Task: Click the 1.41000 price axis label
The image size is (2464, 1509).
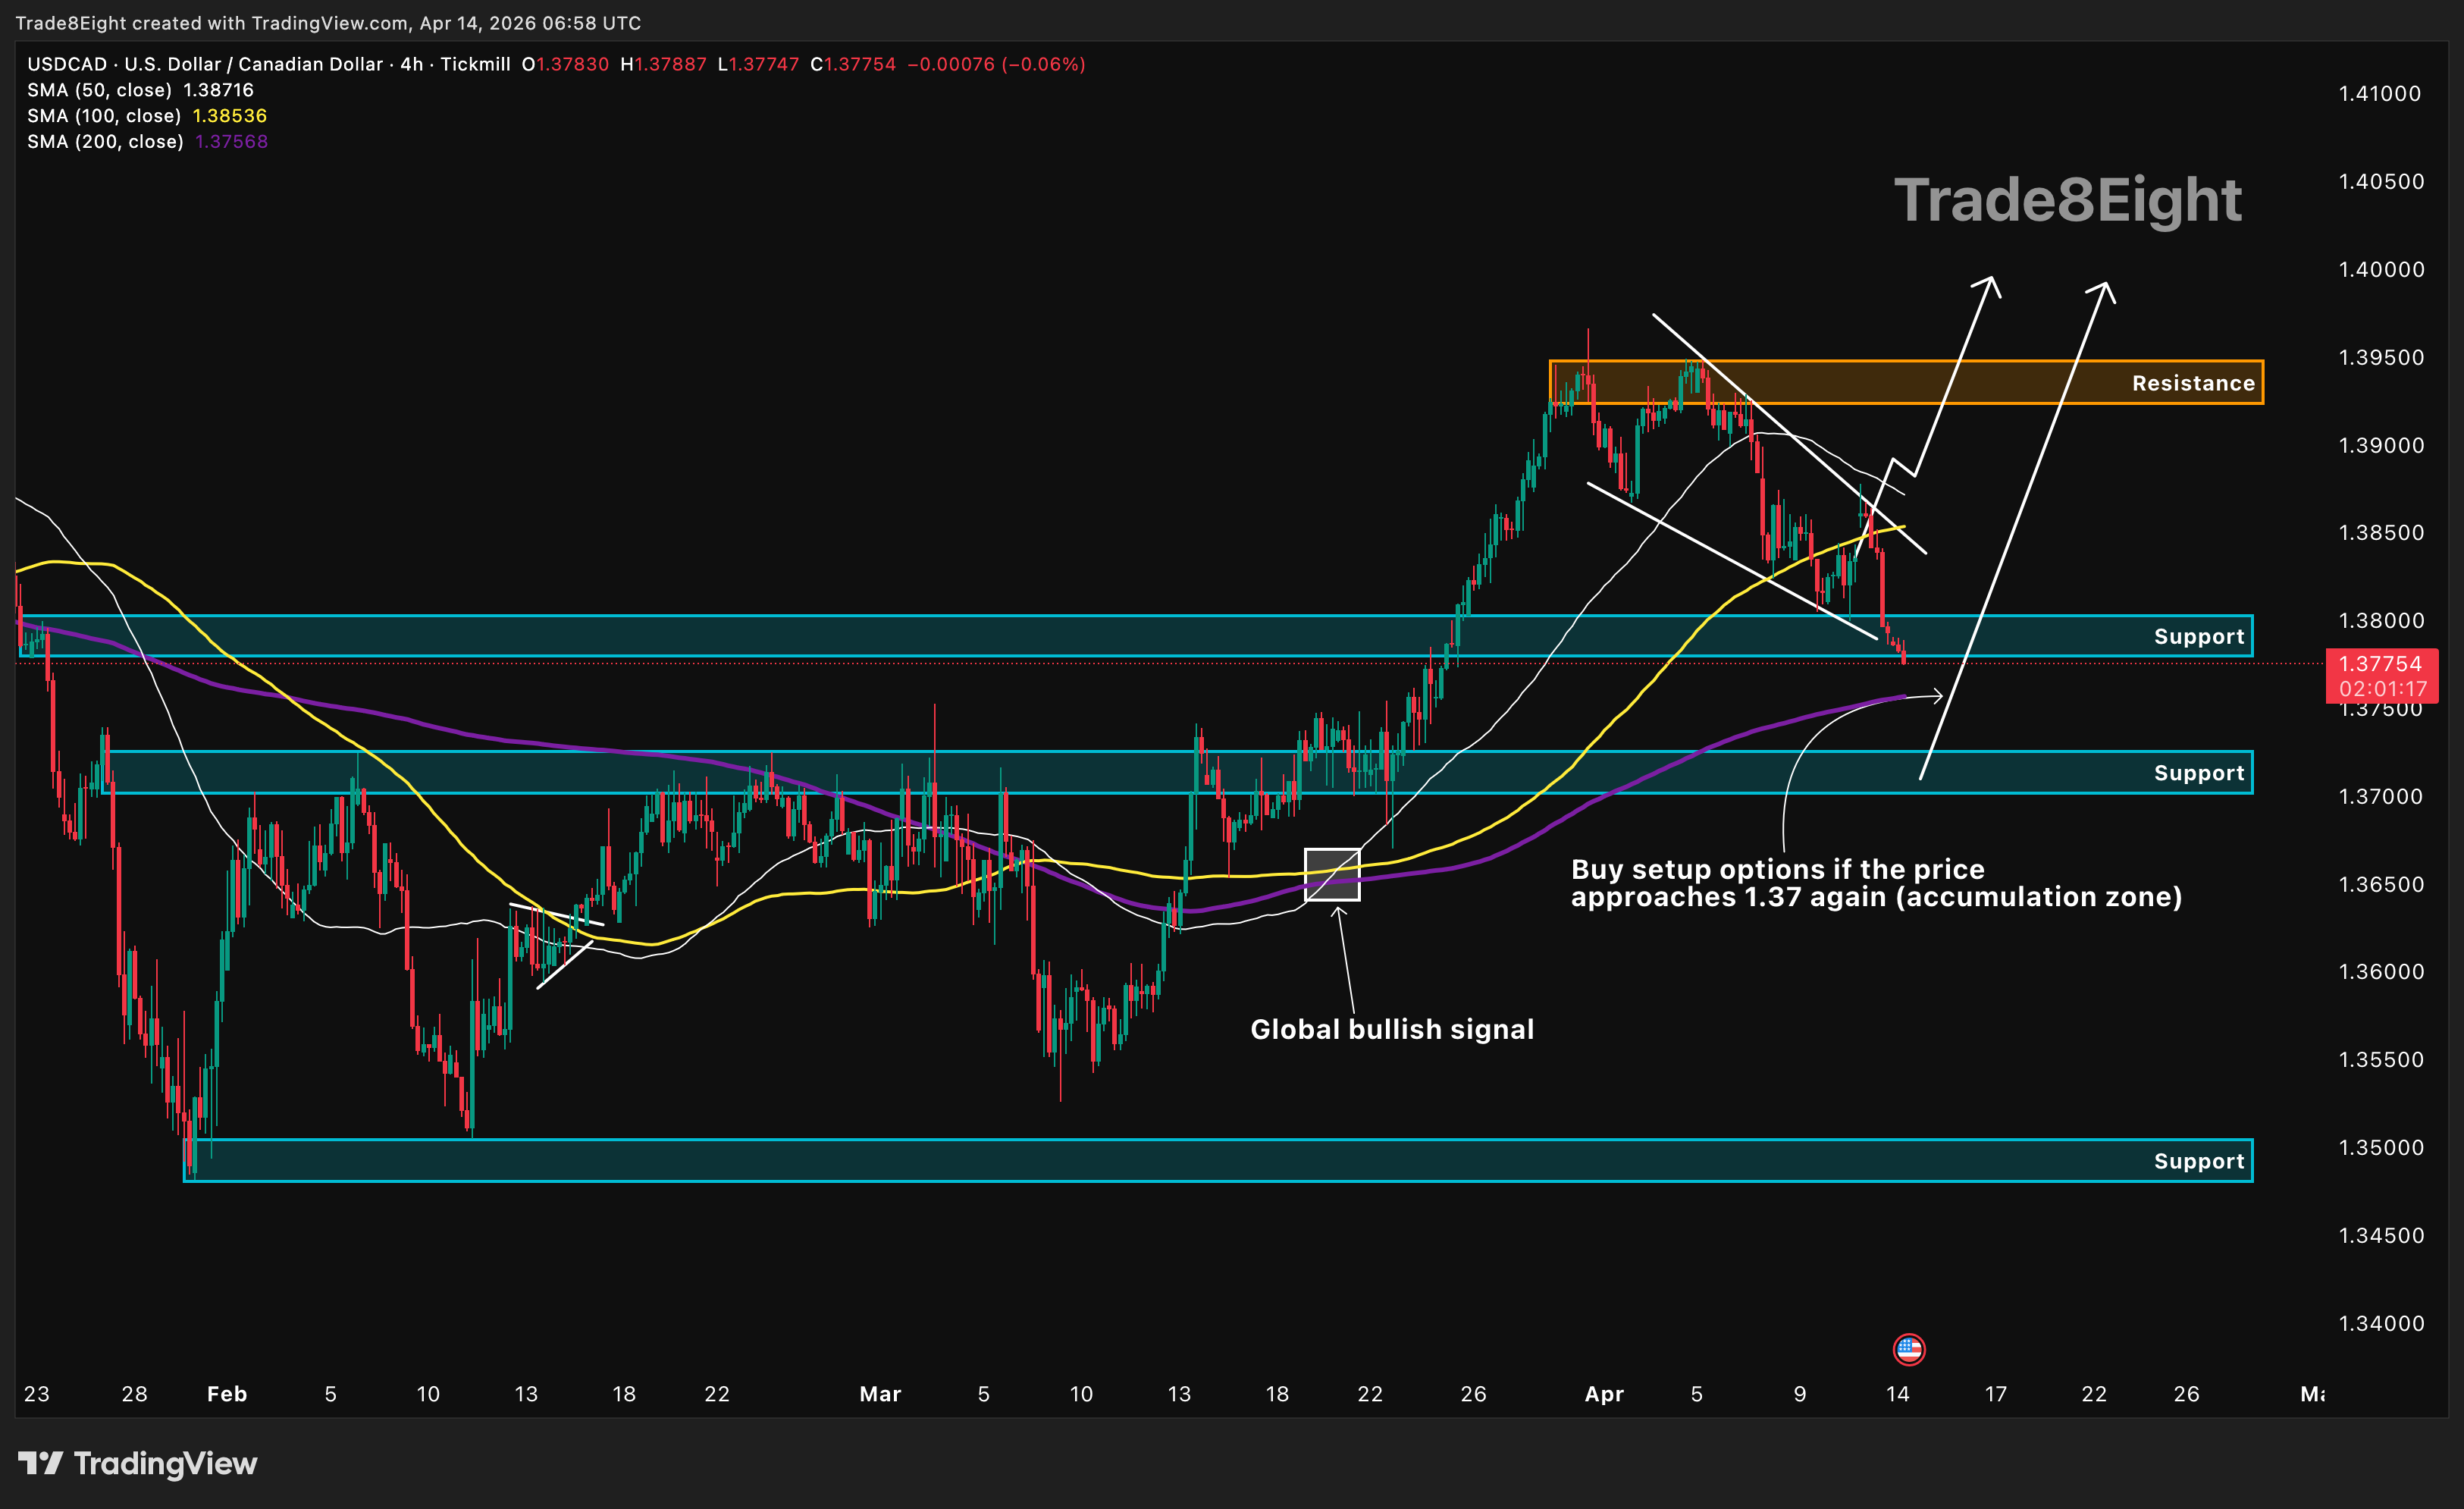Action: (2381, 94)
